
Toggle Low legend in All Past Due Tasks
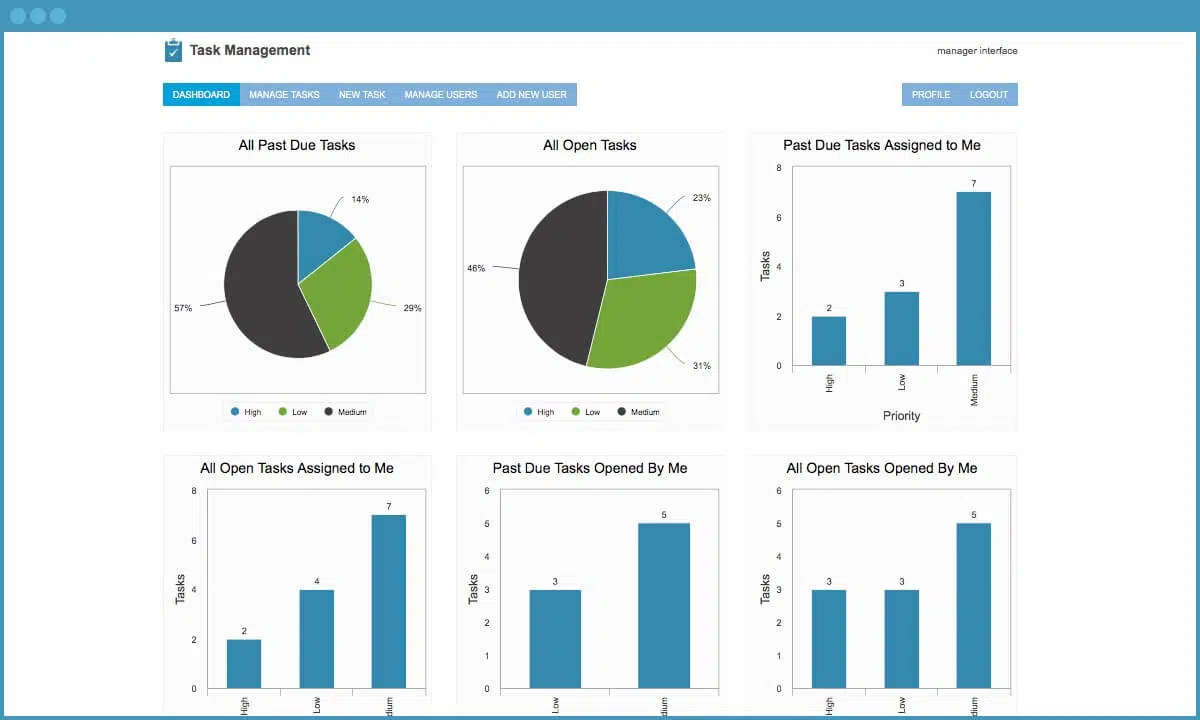click(292, 412)
